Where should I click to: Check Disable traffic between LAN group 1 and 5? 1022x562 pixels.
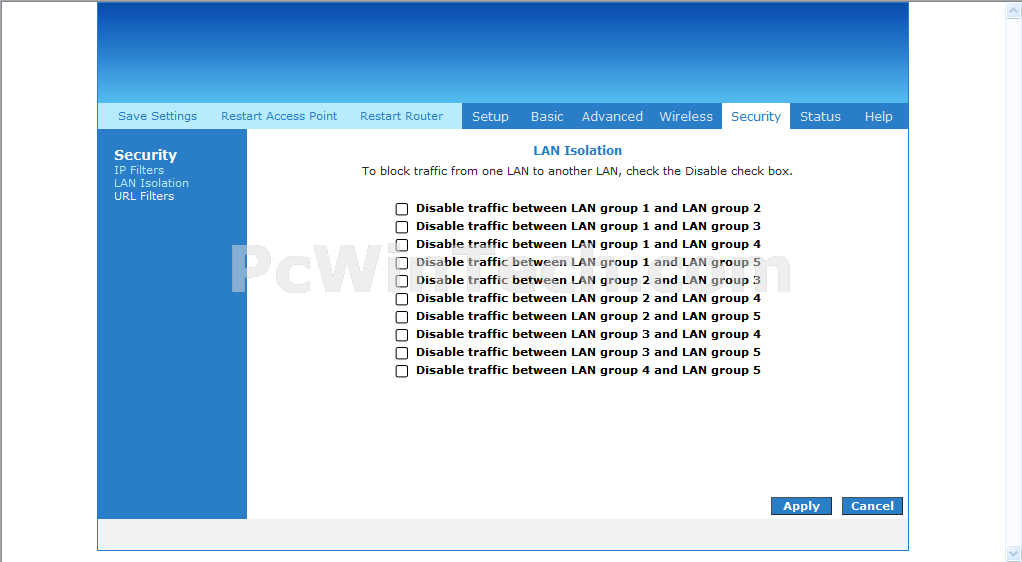(x=402, y=263)
